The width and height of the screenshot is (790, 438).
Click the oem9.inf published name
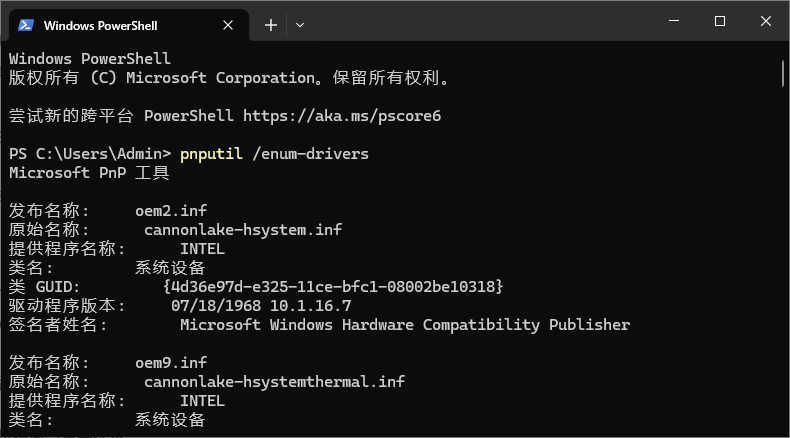pos(171,363)
